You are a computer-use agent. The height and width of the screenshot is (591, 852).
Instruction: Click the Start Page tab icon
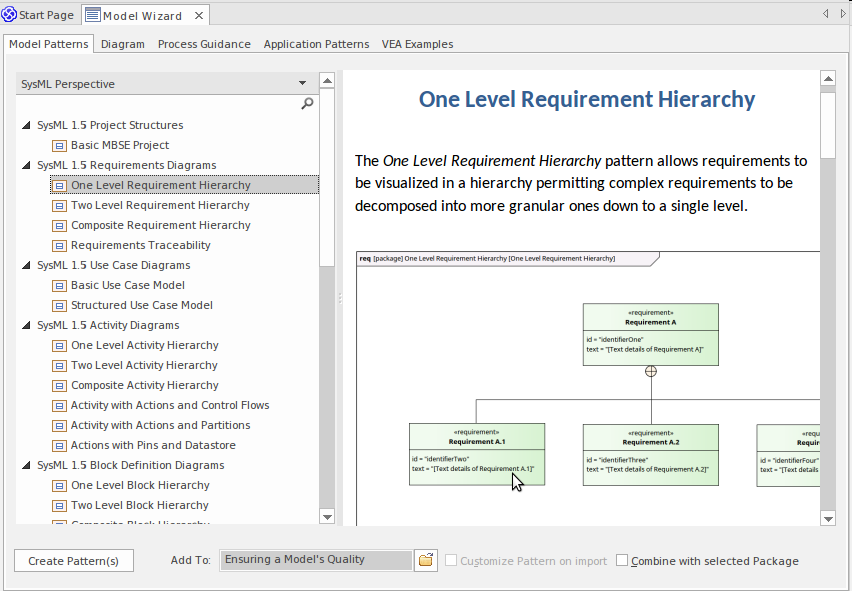click(9, 15)
